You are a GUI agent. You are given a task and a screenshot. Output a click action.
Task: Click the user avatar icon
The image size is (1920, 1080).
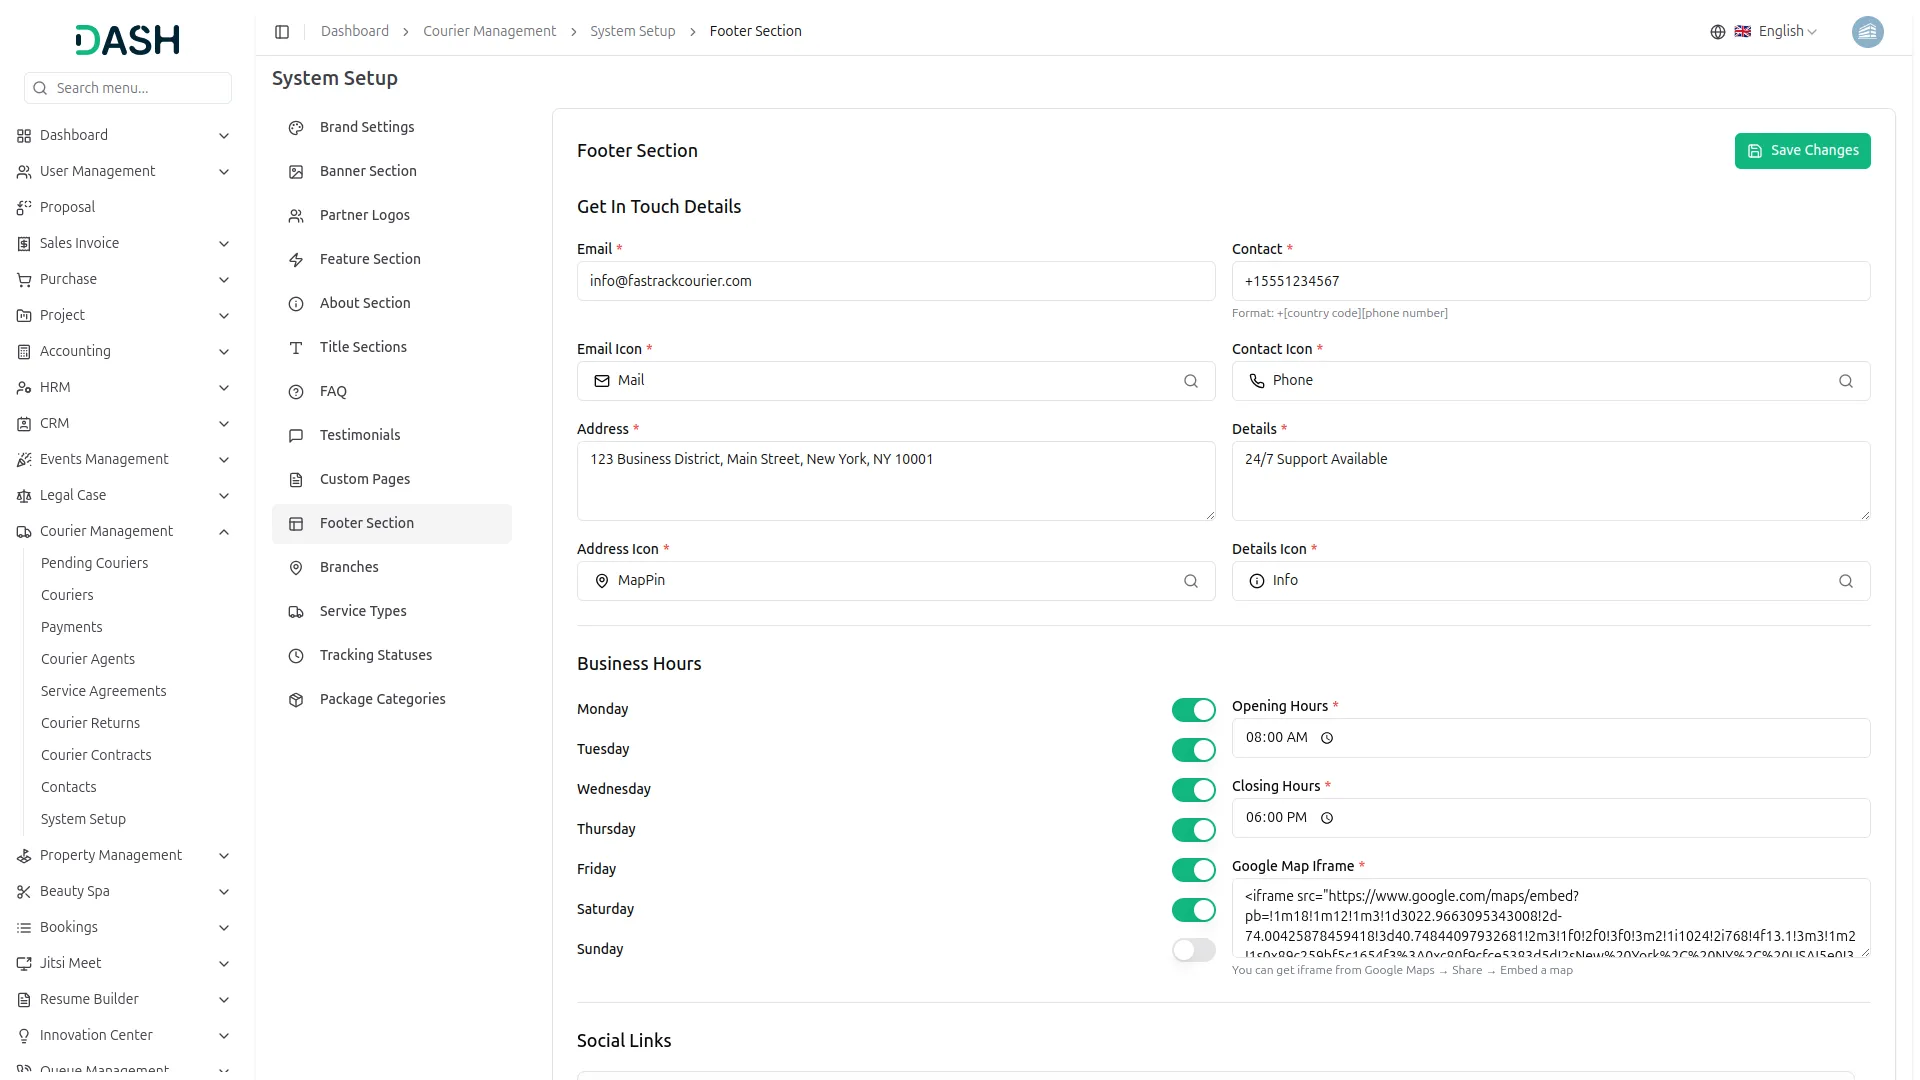click(1867, 32)
